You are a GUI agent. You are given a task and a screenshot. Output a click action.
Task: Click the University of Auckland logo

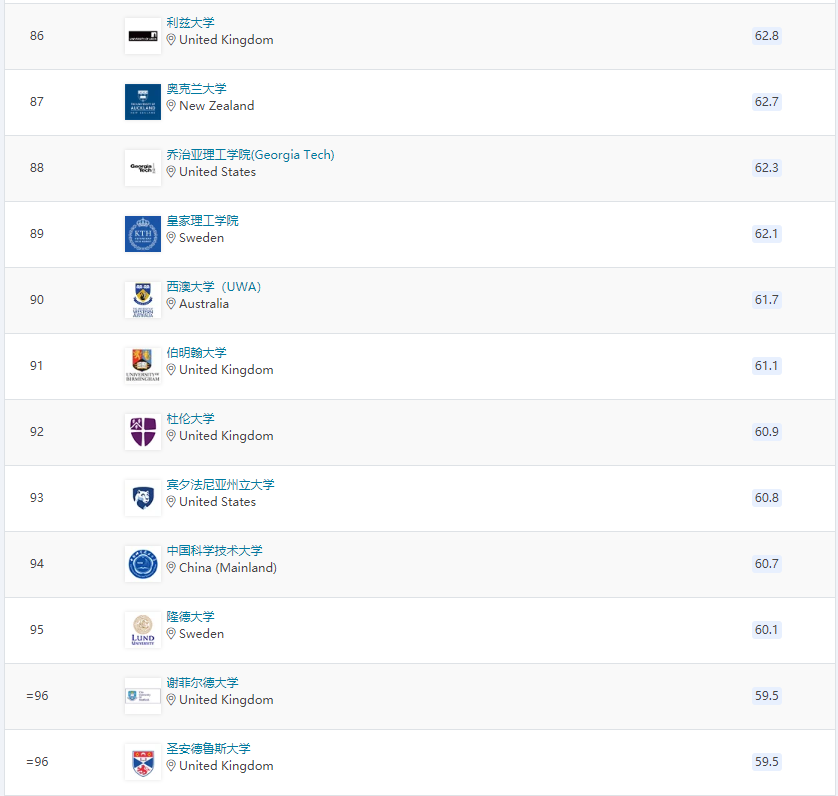pyautogui.click(x=143, y=102)
